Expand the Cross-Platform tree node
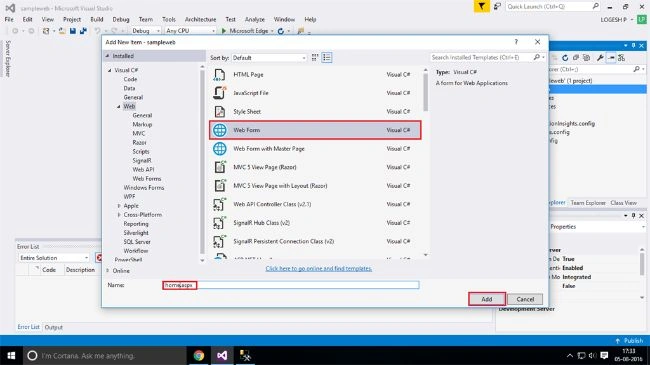 [x=119, y=215]
